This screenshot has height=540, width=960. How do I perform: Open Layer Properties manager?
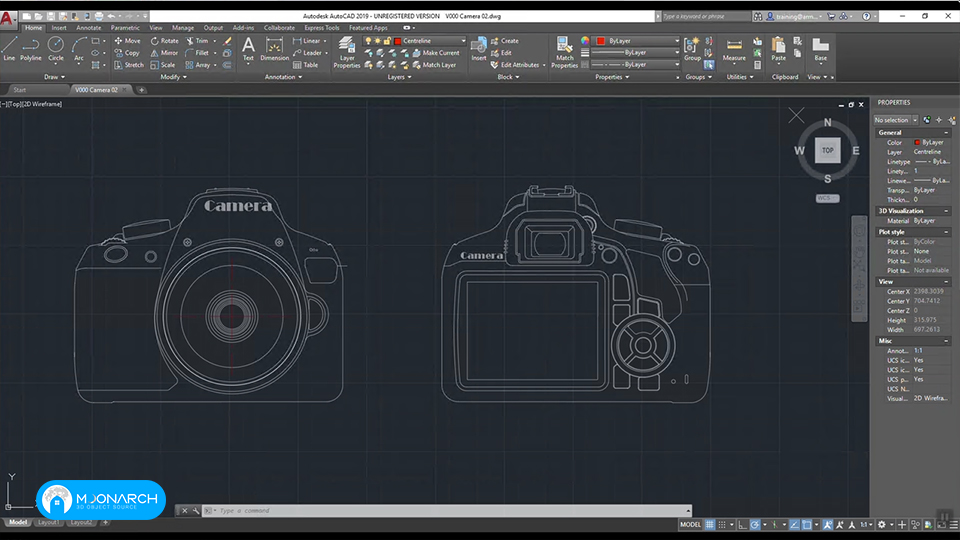click(x=347, y=52)
